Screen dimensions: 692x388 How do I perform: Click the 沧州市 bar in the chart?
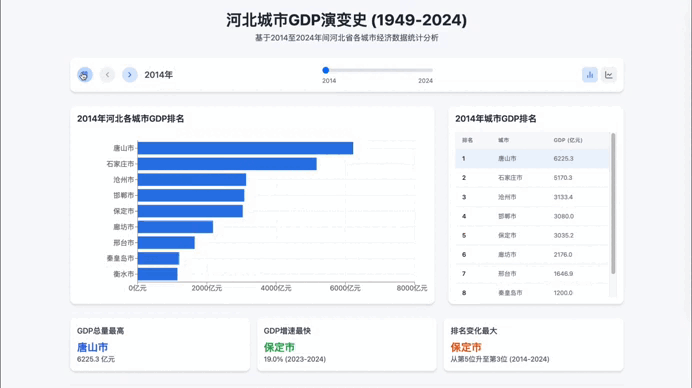tap(192, 180)
